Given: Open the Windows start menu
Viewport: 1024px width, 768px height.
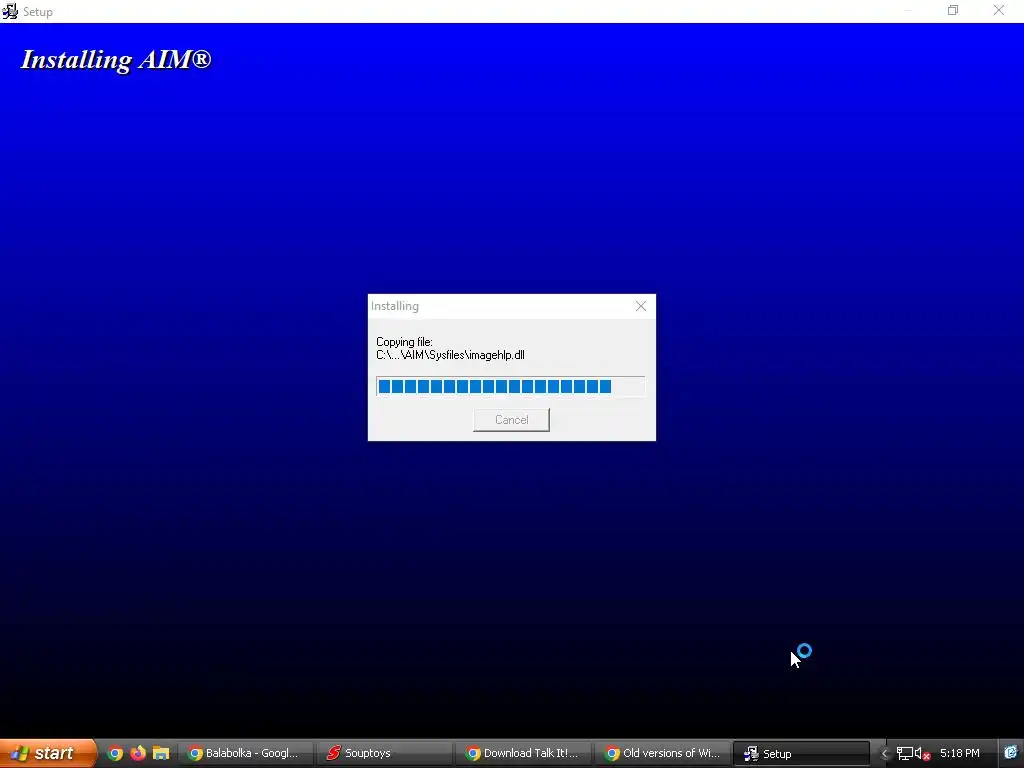Looking at the screenshot, I should [47, 753].
